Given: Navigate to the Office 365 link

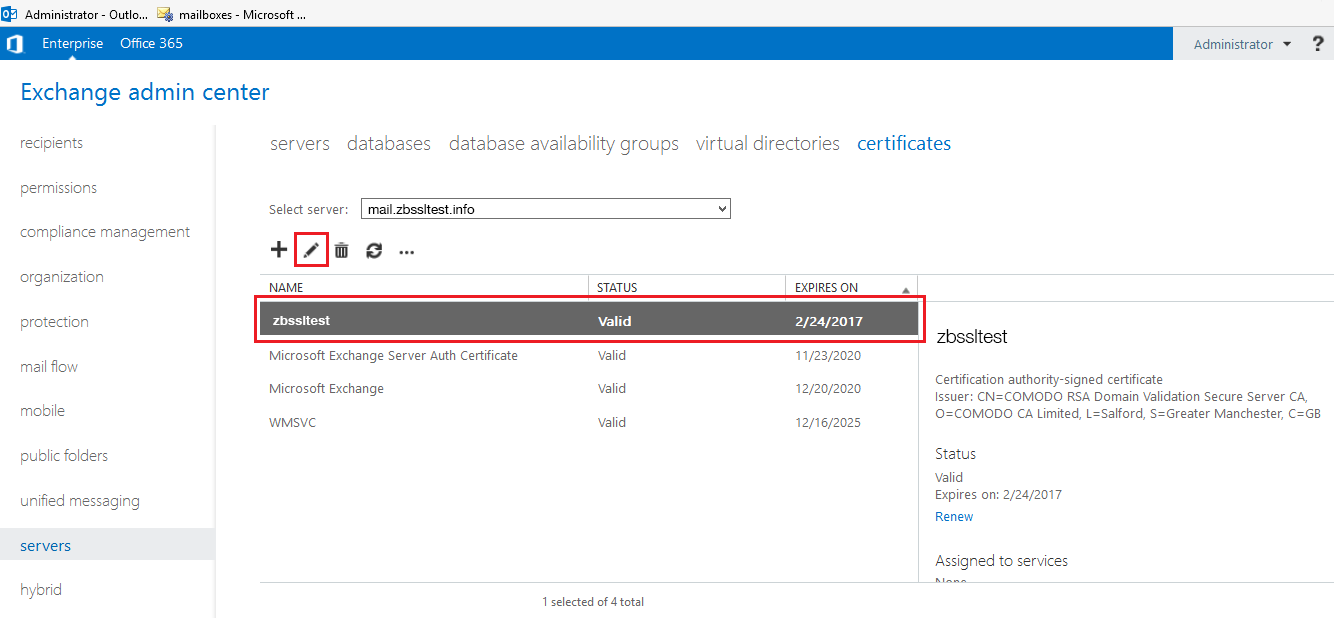Looking at the screenshot, I should point(151,43).
